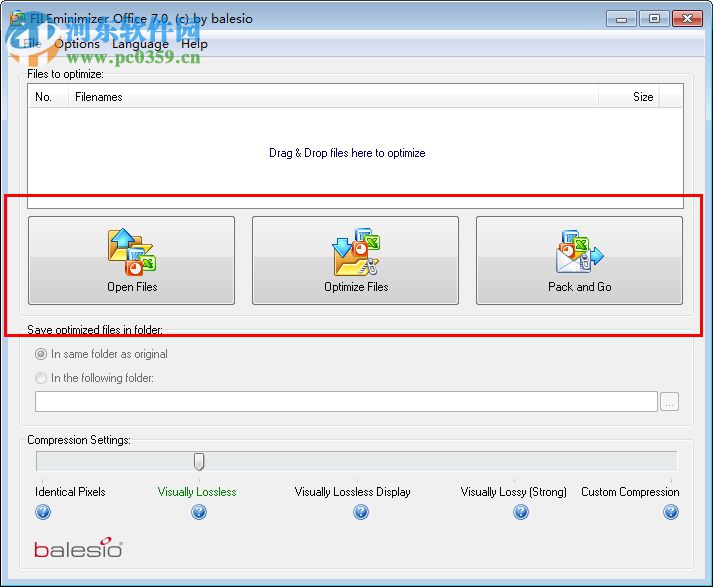This screenshot has height=587, width=713.
Task: Click the Optimize Files button
Action: tap(356, 261)
